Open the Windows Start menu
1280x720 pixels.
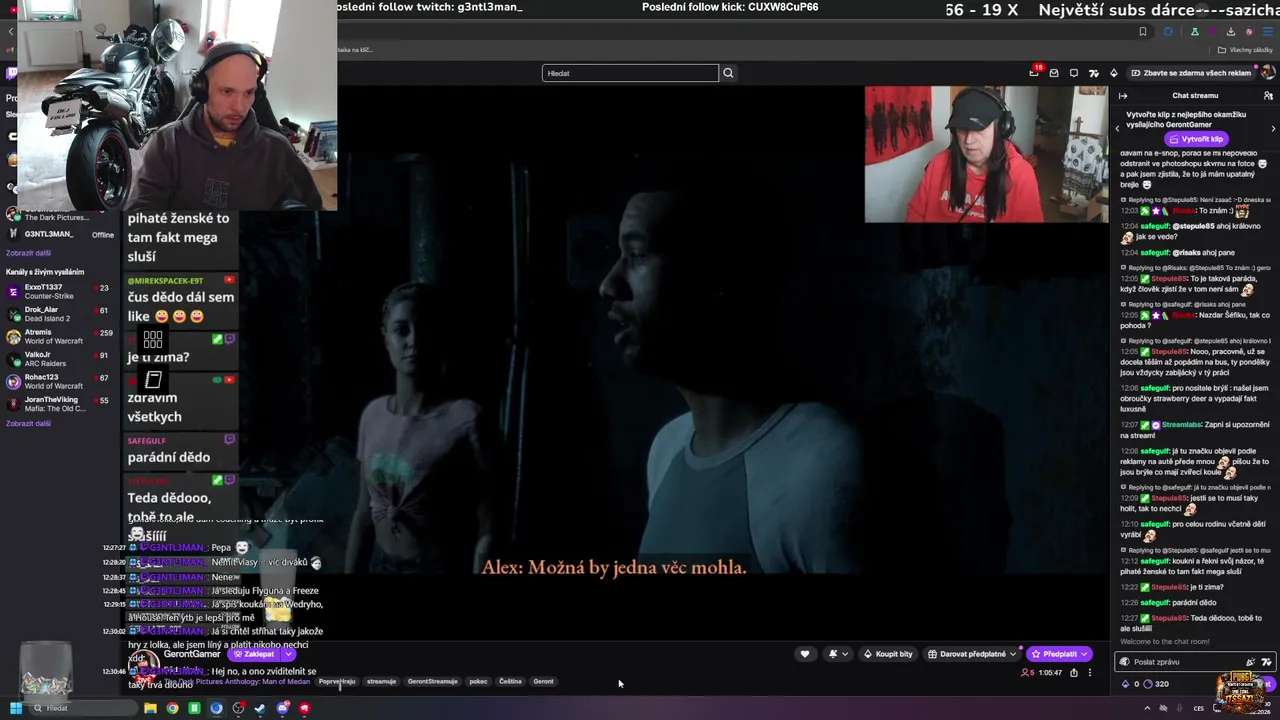tap(16, 708)
